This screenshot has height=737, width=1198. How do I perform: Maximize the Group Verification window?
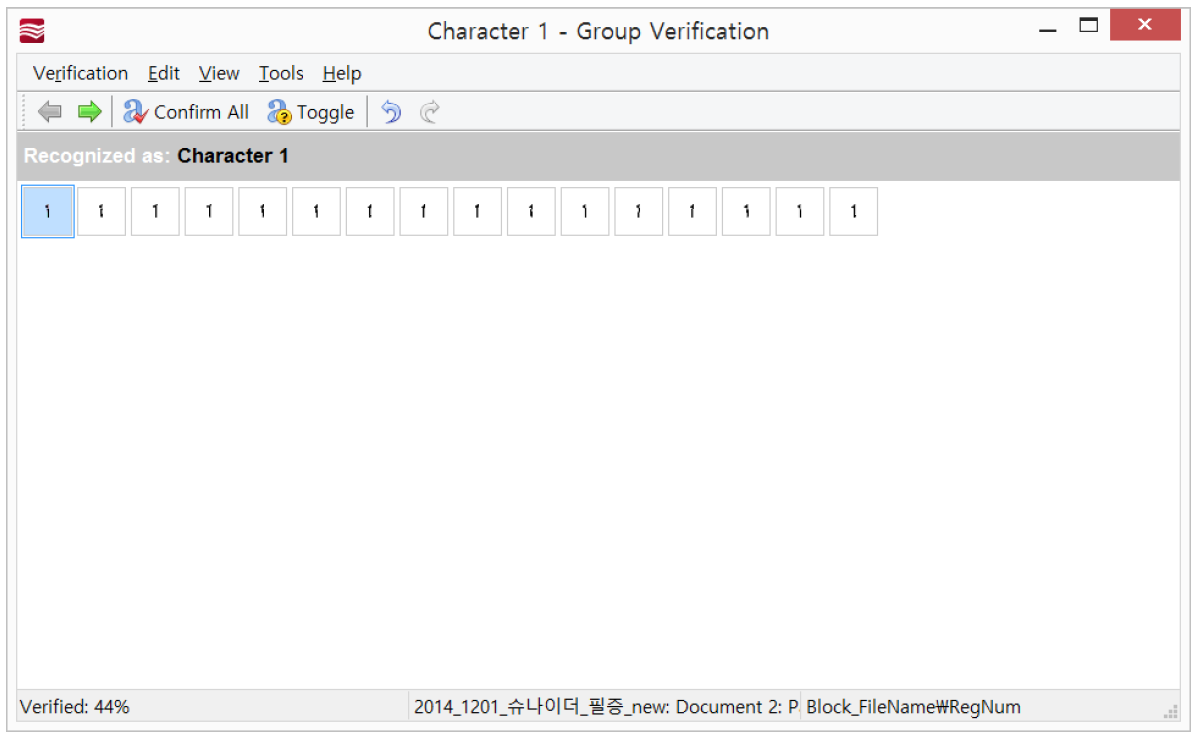(x=1088, y=25)
